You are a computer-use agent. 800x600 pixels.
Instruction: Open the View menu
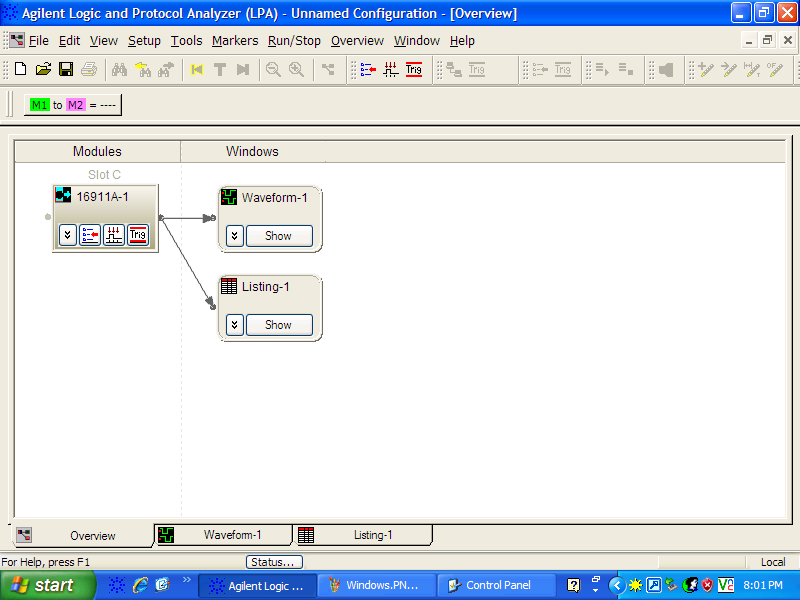point(104,41)
